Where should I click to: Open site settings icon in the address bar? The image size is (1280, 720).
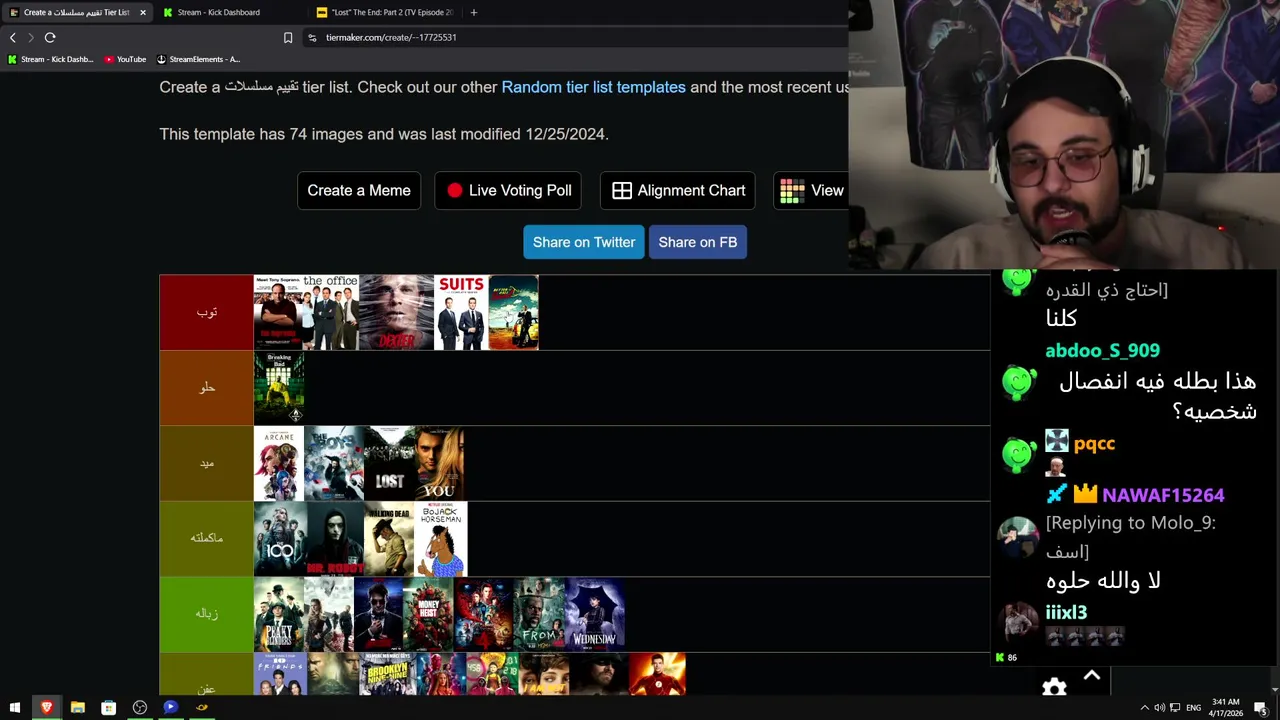tap(312, 37)
